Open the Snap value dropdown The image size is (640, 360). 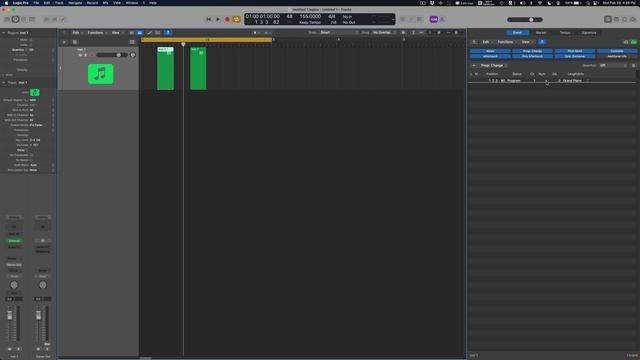[339, 33]
